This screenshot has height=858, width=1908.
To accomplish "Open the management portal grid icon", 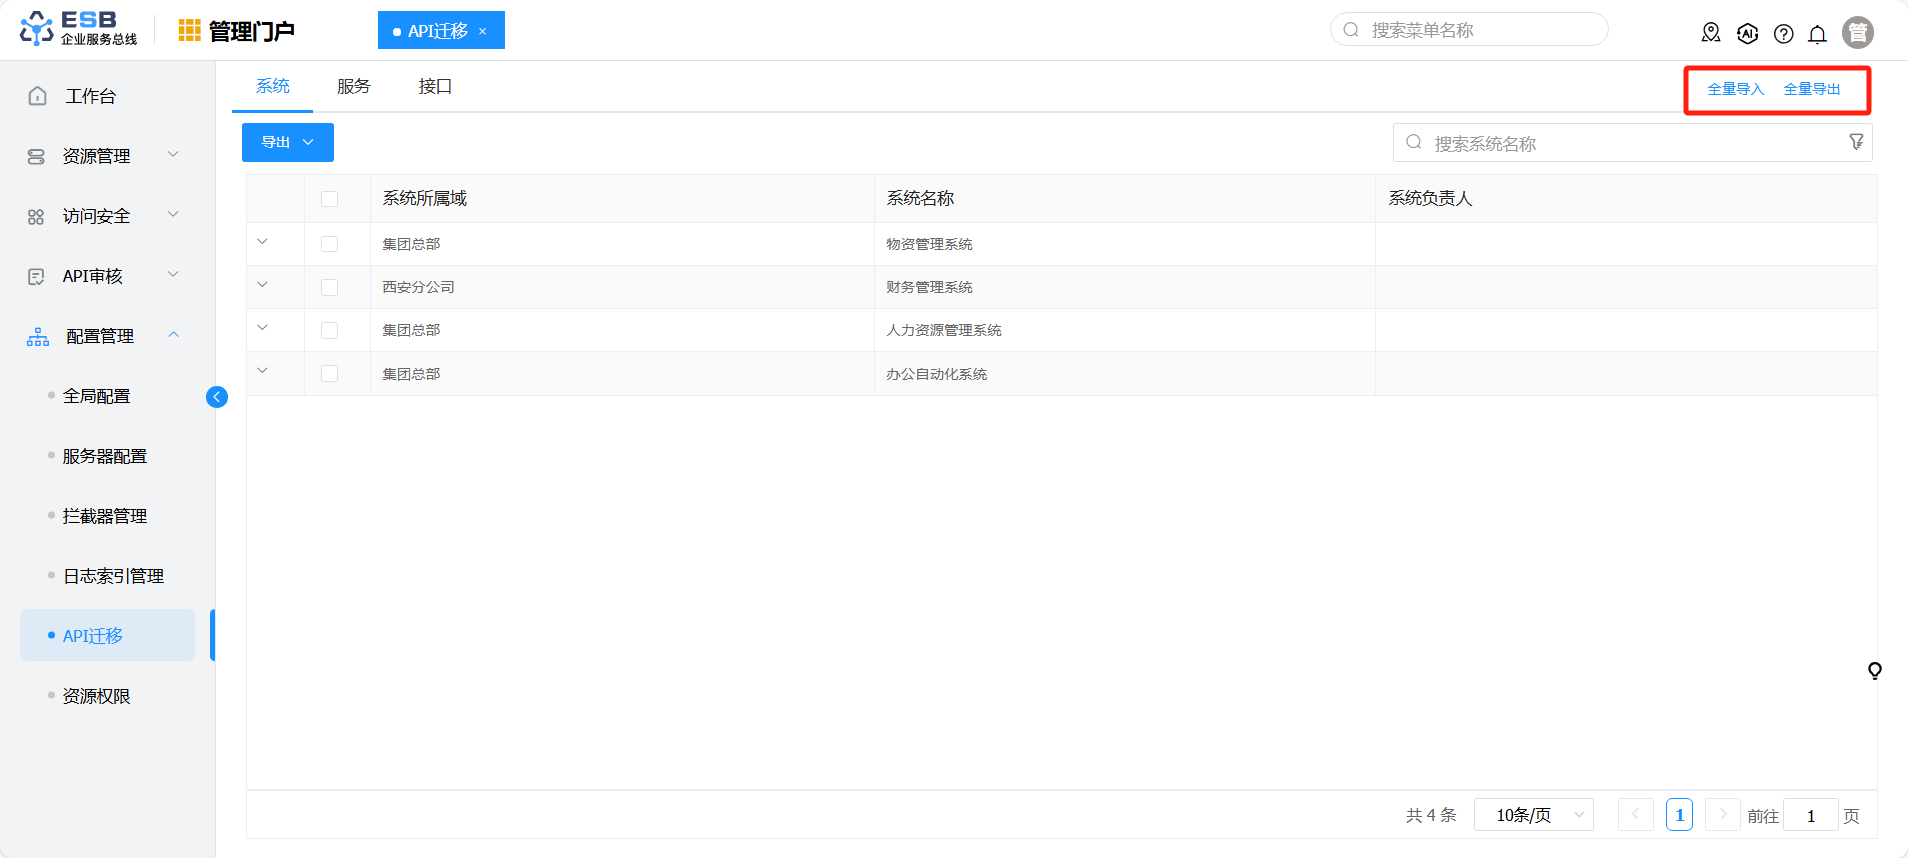I will pyautogui.click(x=190, y=31).
